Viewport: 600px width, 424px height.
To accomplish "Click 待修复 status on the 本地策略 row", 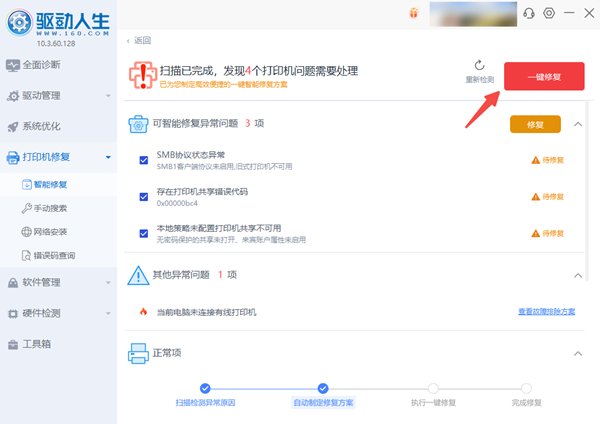I will tap(553, 233).
